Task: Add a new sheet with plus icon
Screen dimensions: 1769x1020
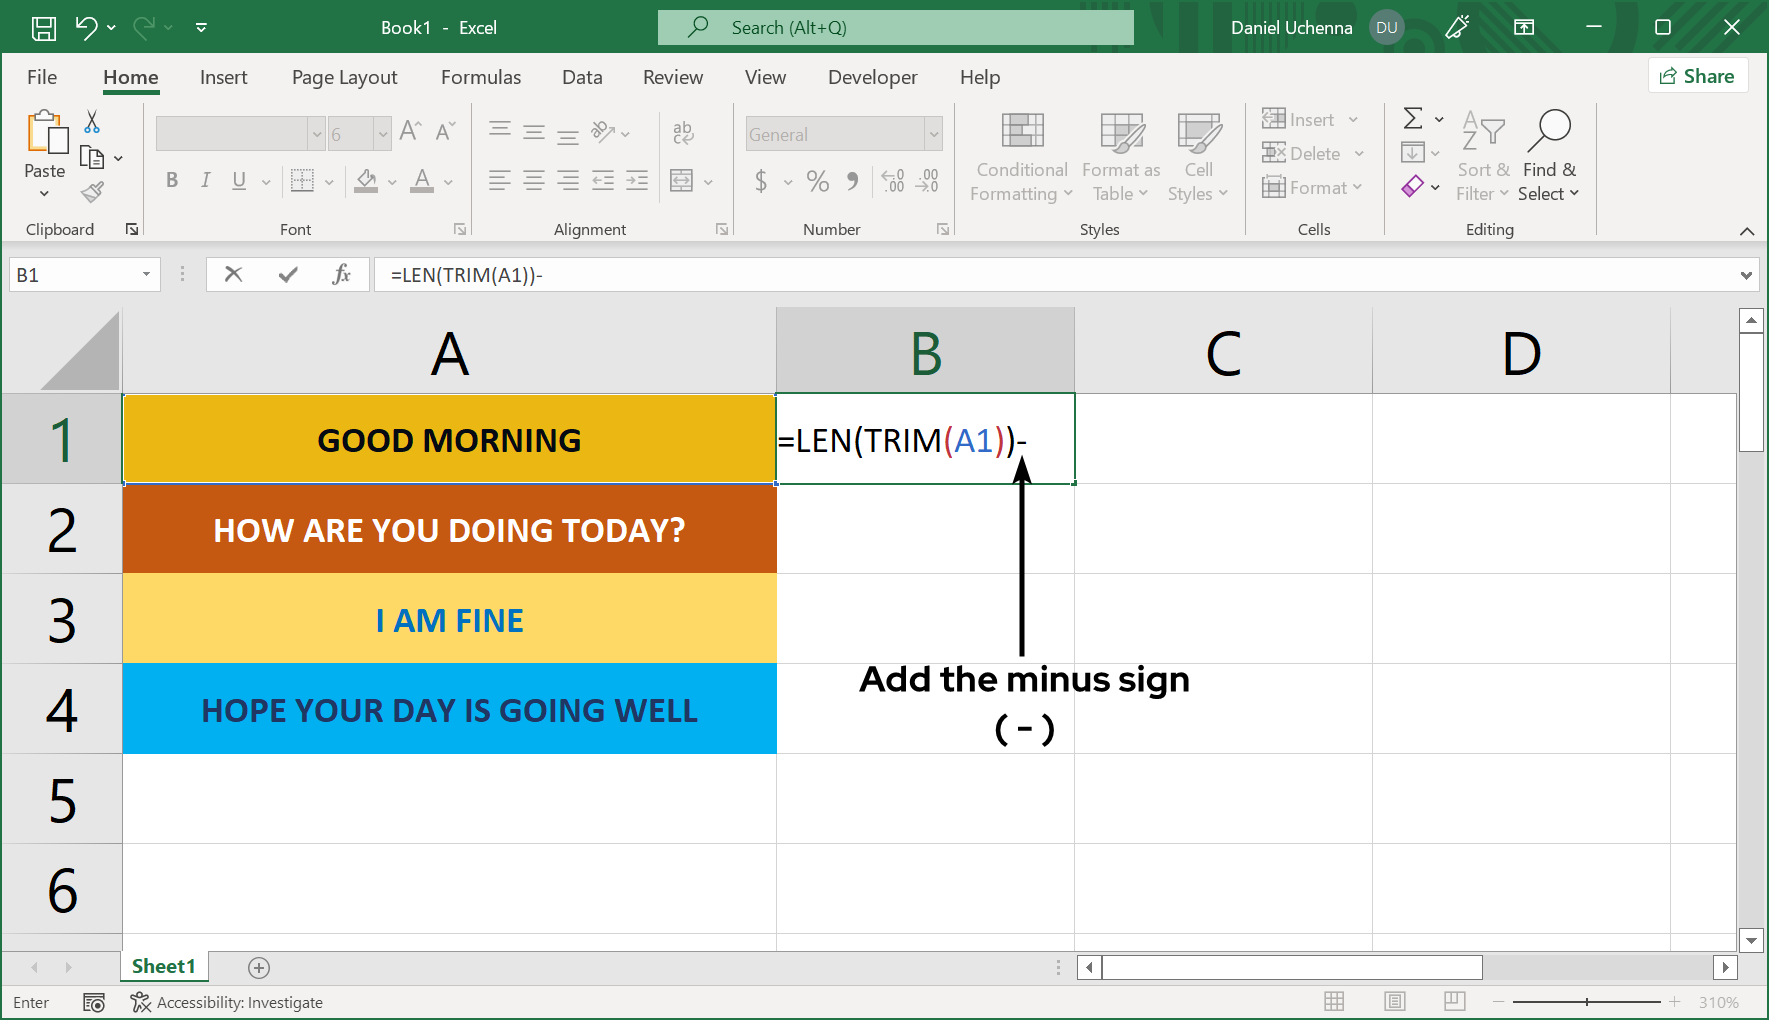Action: (x=259, y=967)
